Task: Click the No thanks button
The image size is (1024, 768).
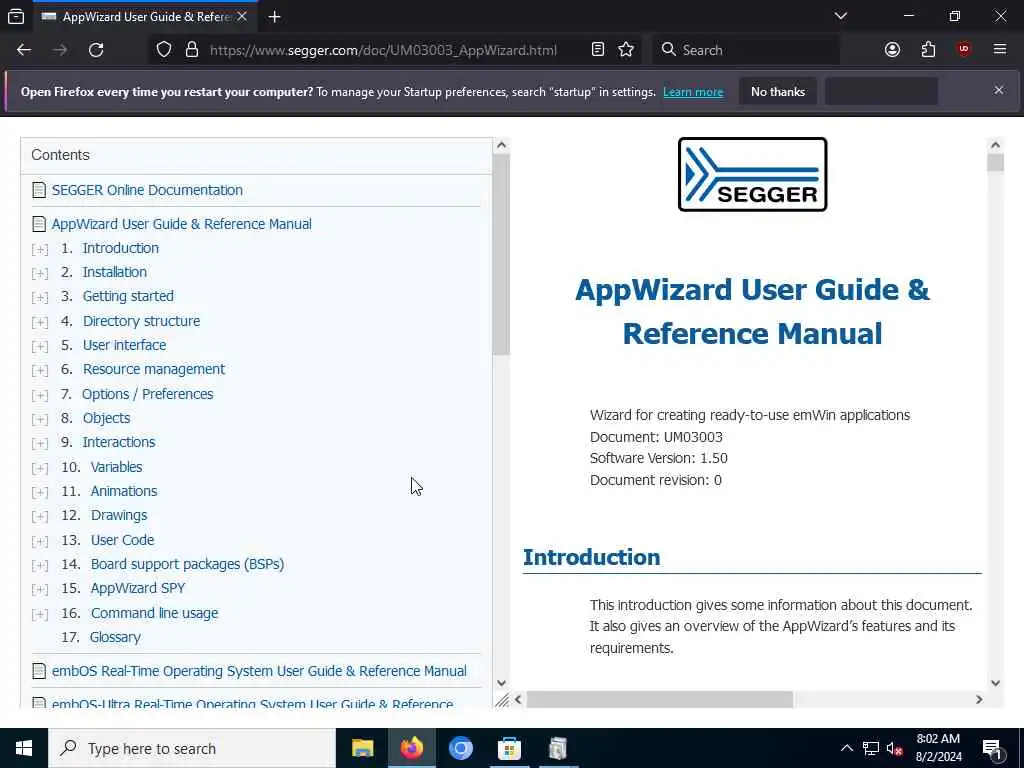Action: coord(778,91)
